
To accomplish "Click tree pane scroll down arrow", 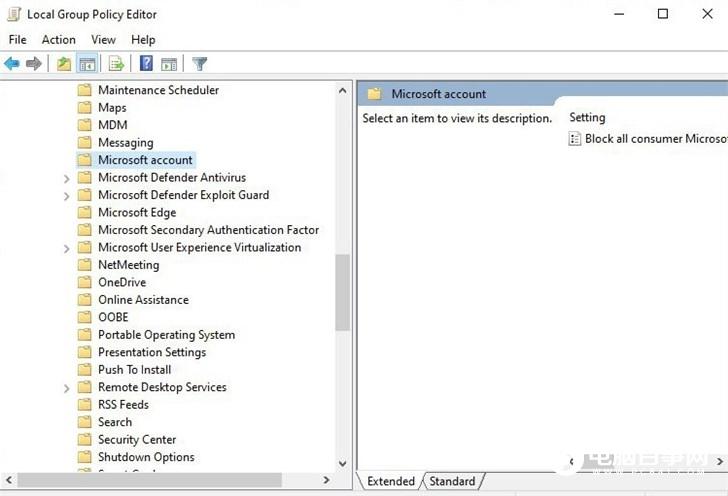I will pos(343,463).
